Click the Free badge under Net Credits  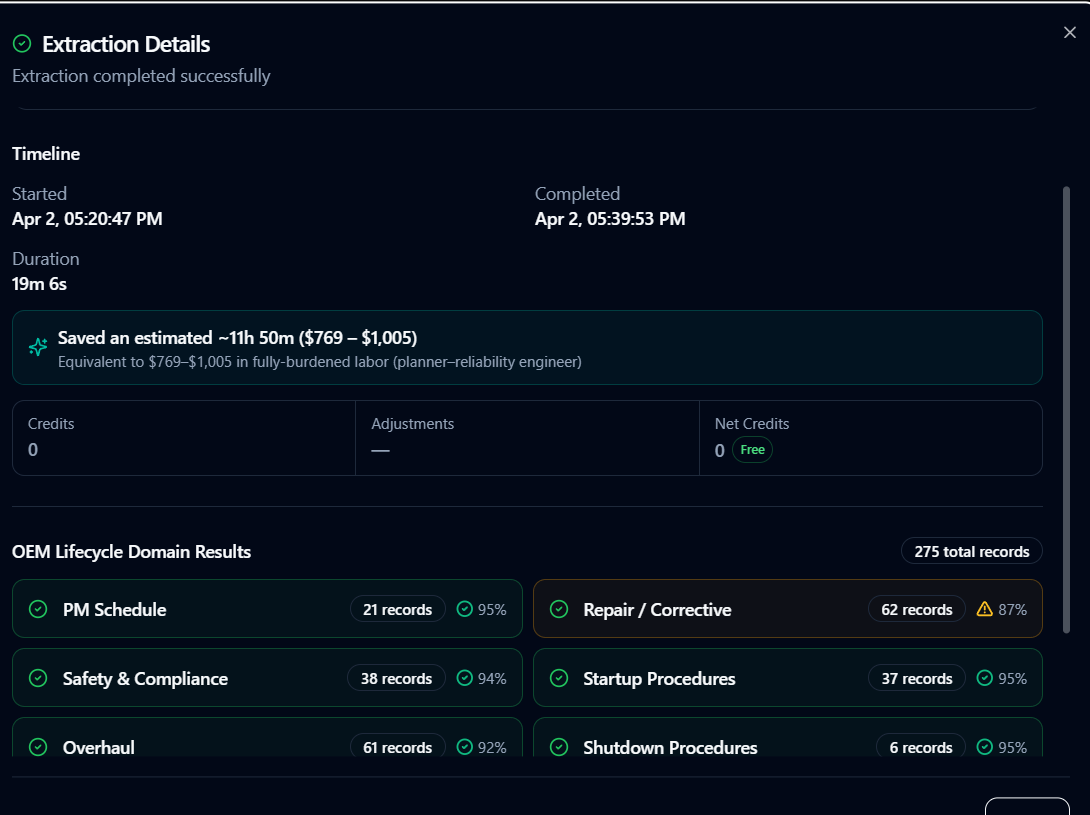752,449
